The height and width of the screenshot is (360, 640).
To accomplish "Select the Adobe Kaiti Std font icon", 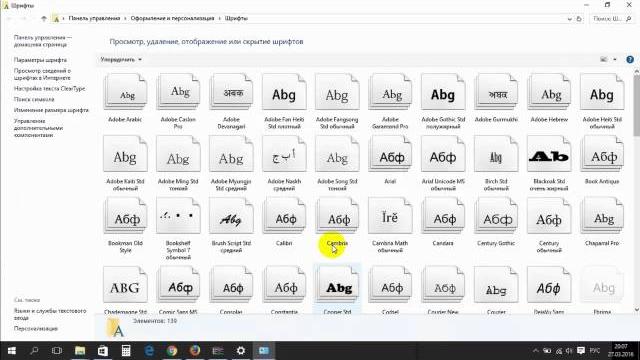I will (x=125, y=154).
